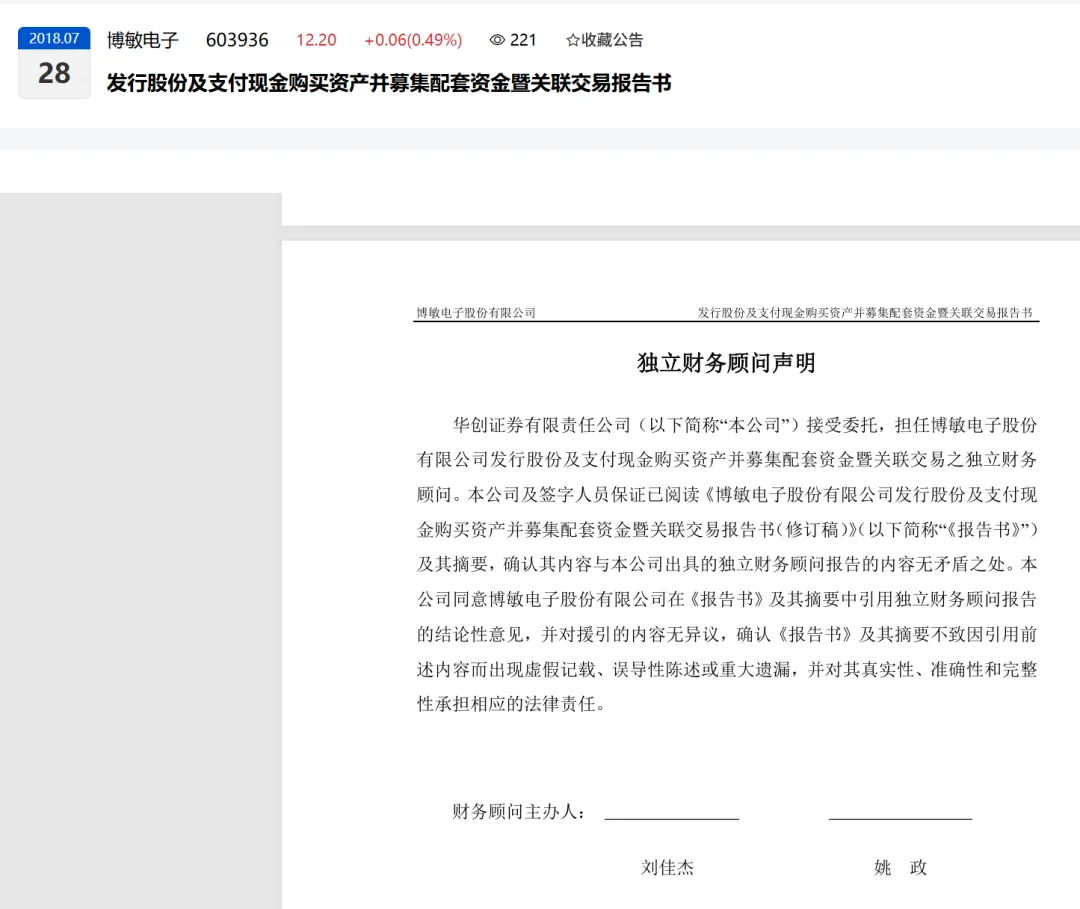Click the 2018.07 date badge
Image resolution: width=1080 pixels, height=909 pixels.
point(54,39)
